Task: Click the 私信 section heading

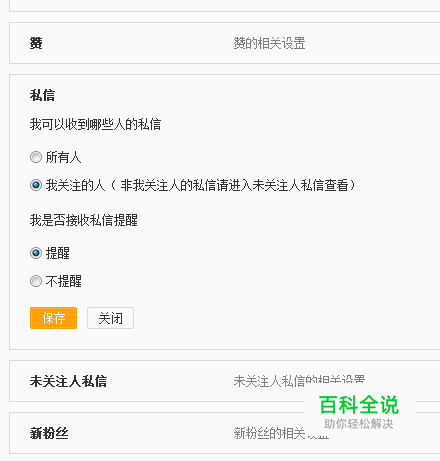Action: click(42, 95)
